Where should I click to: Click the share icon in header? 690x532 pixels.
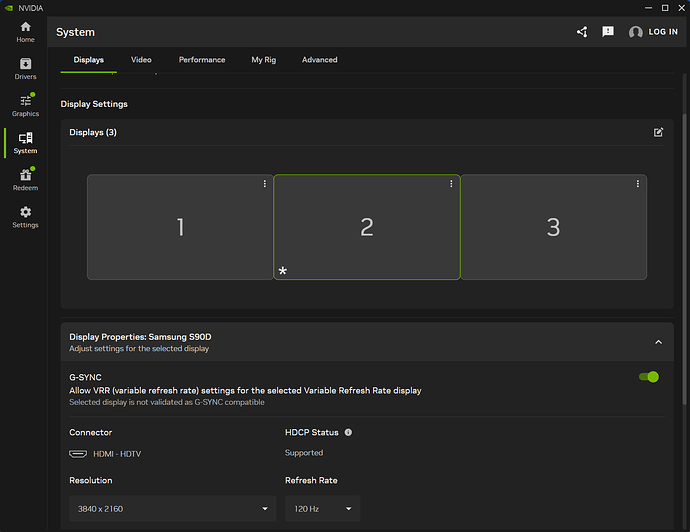[582, 32]
